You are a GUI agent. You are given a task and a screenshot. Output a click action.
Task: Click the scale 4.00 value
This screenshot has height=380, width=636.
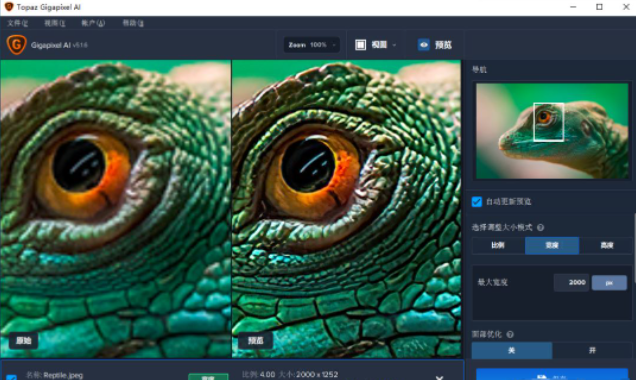point(267,374)
